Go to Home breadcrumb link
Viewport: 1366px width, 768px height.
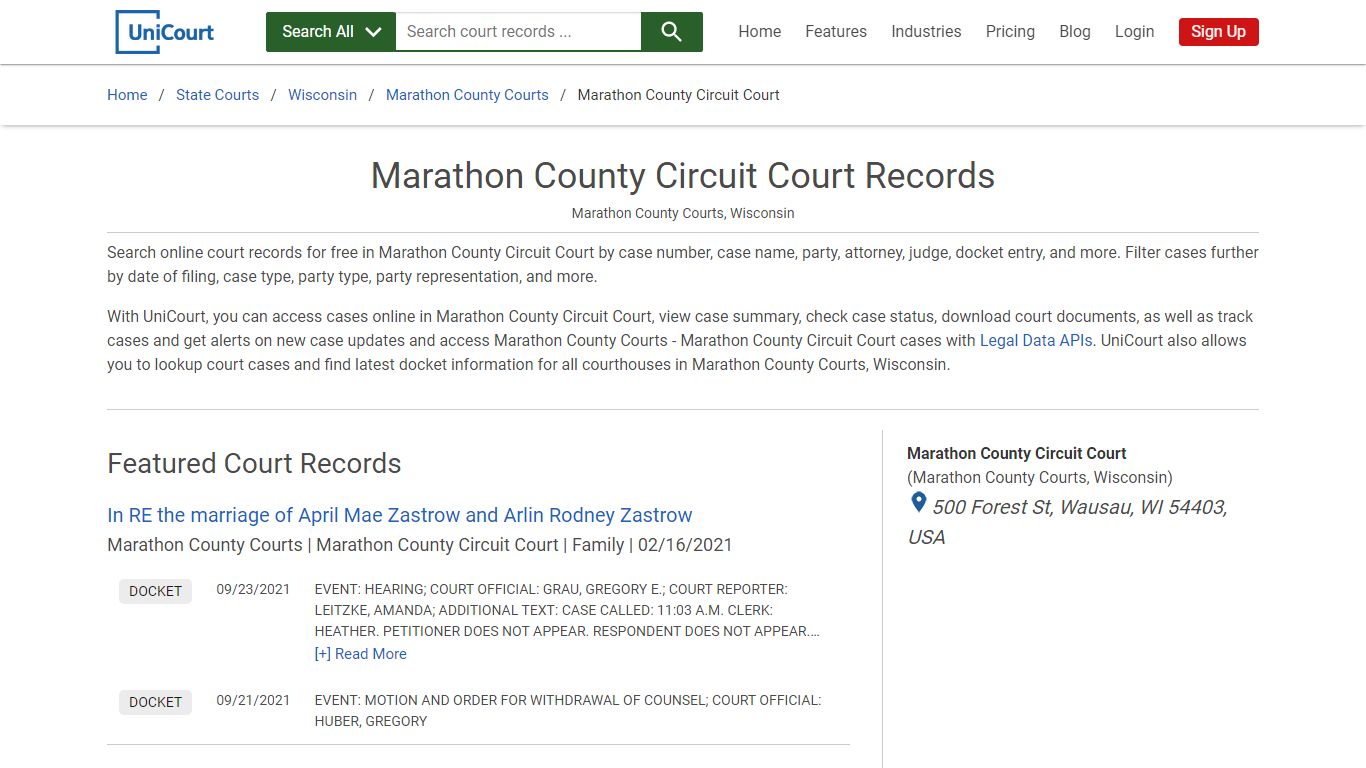pyautogui.click(x=127, y=95)
